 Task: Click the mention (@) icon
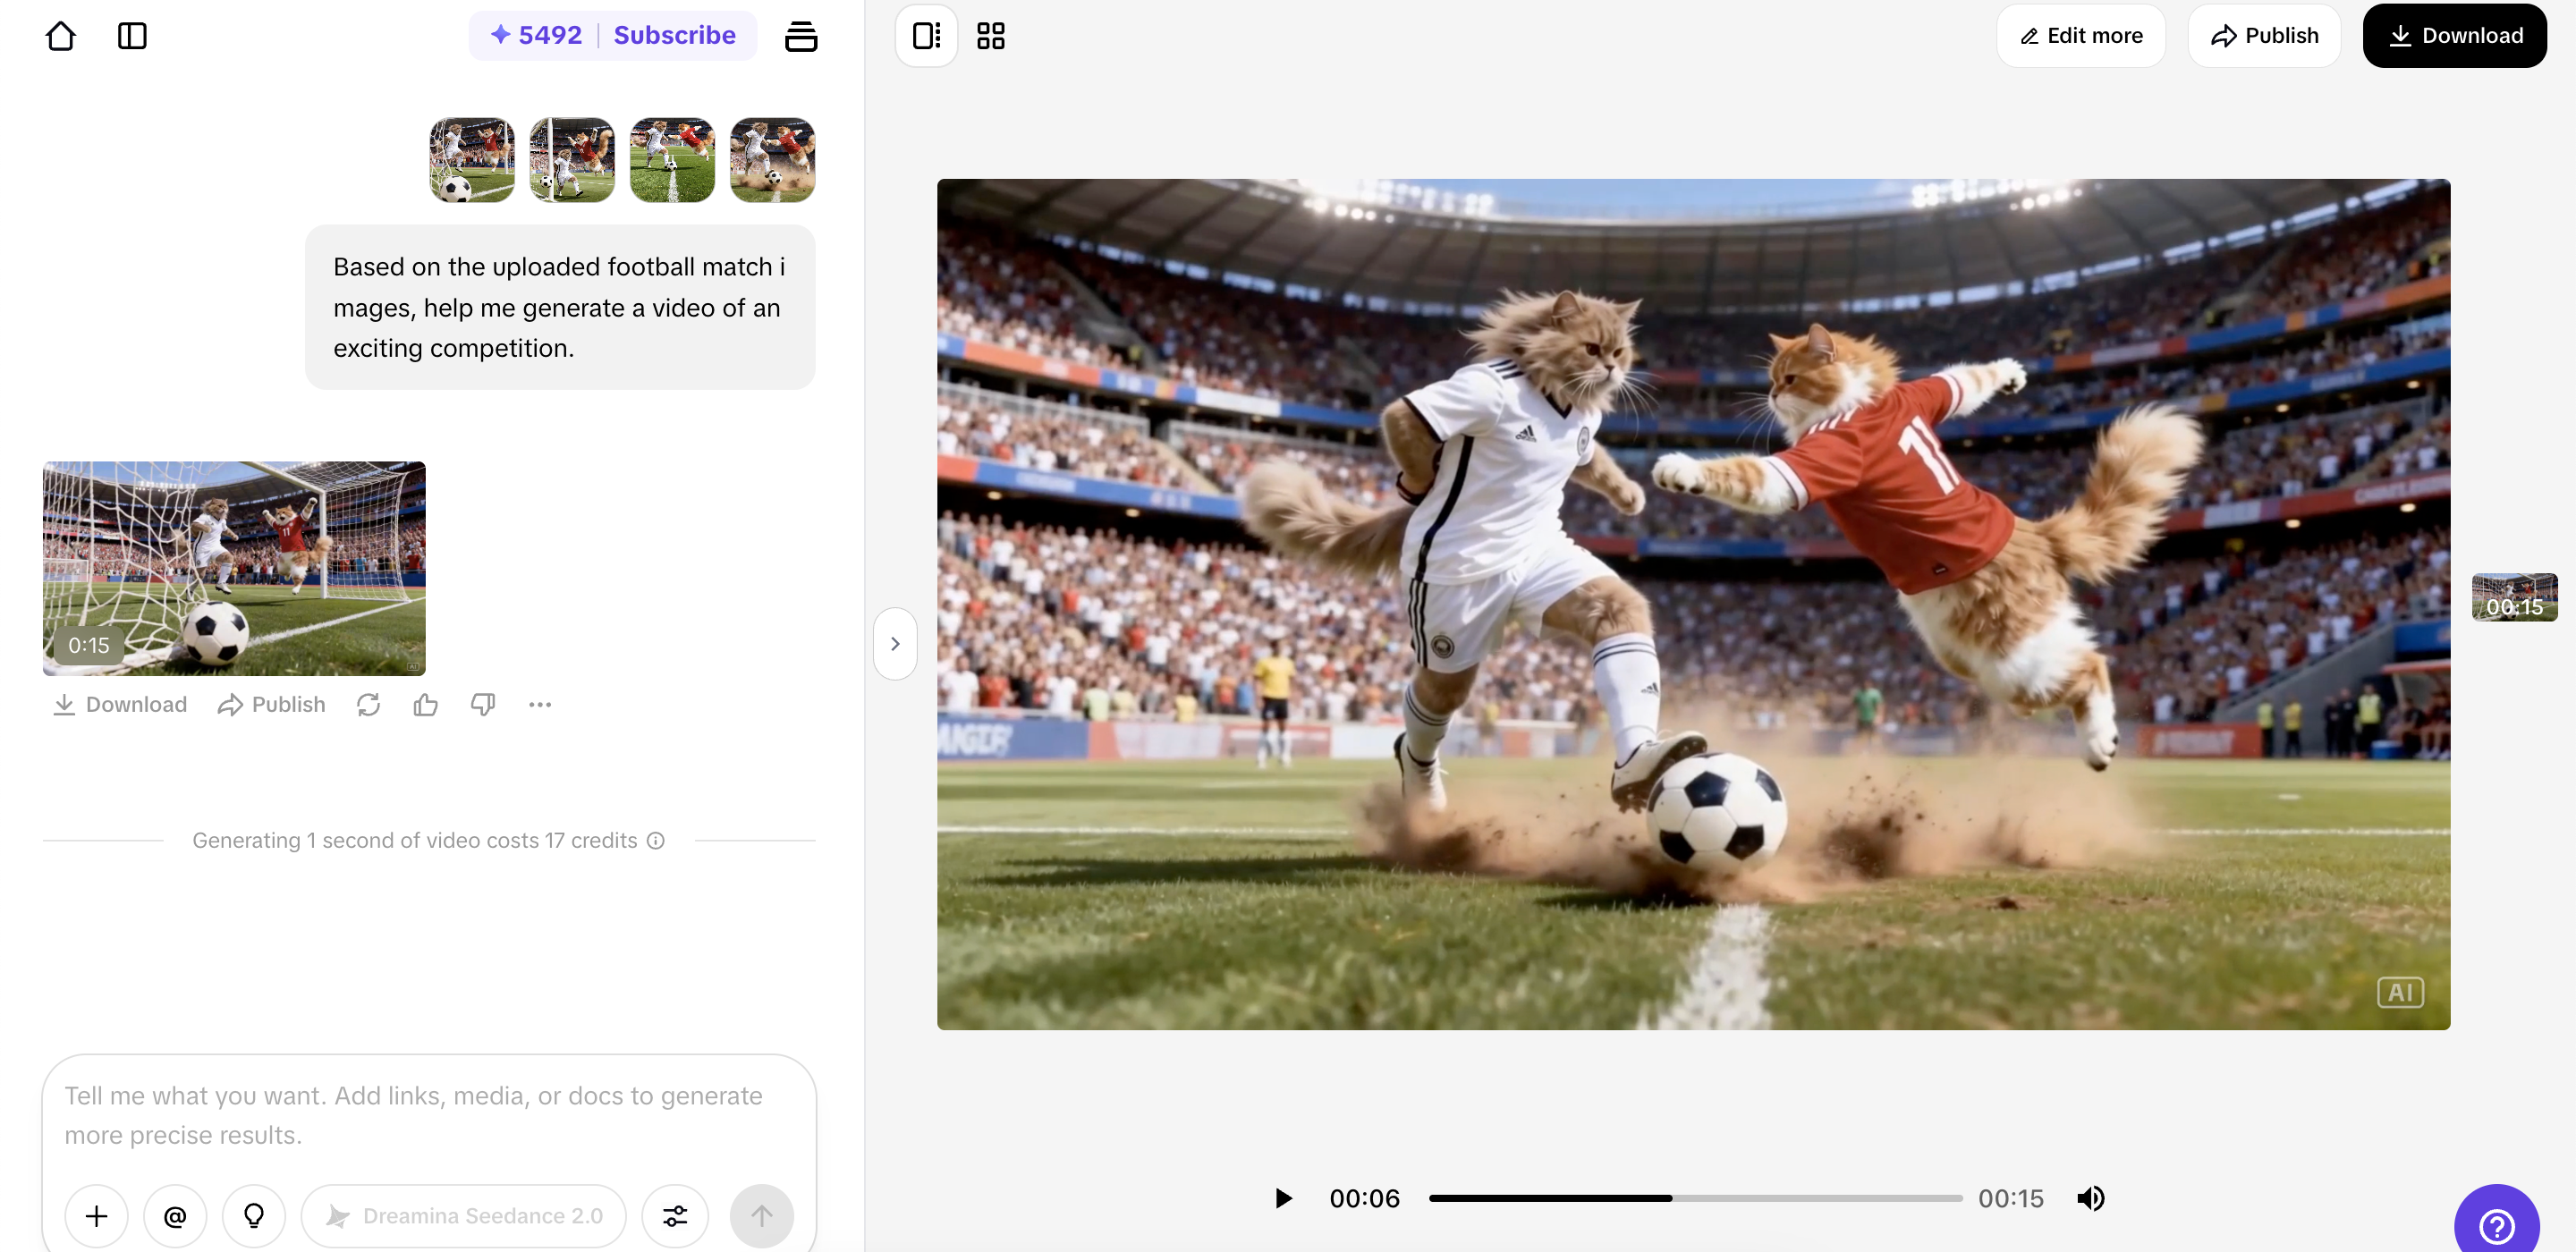tap(175, 1215)
